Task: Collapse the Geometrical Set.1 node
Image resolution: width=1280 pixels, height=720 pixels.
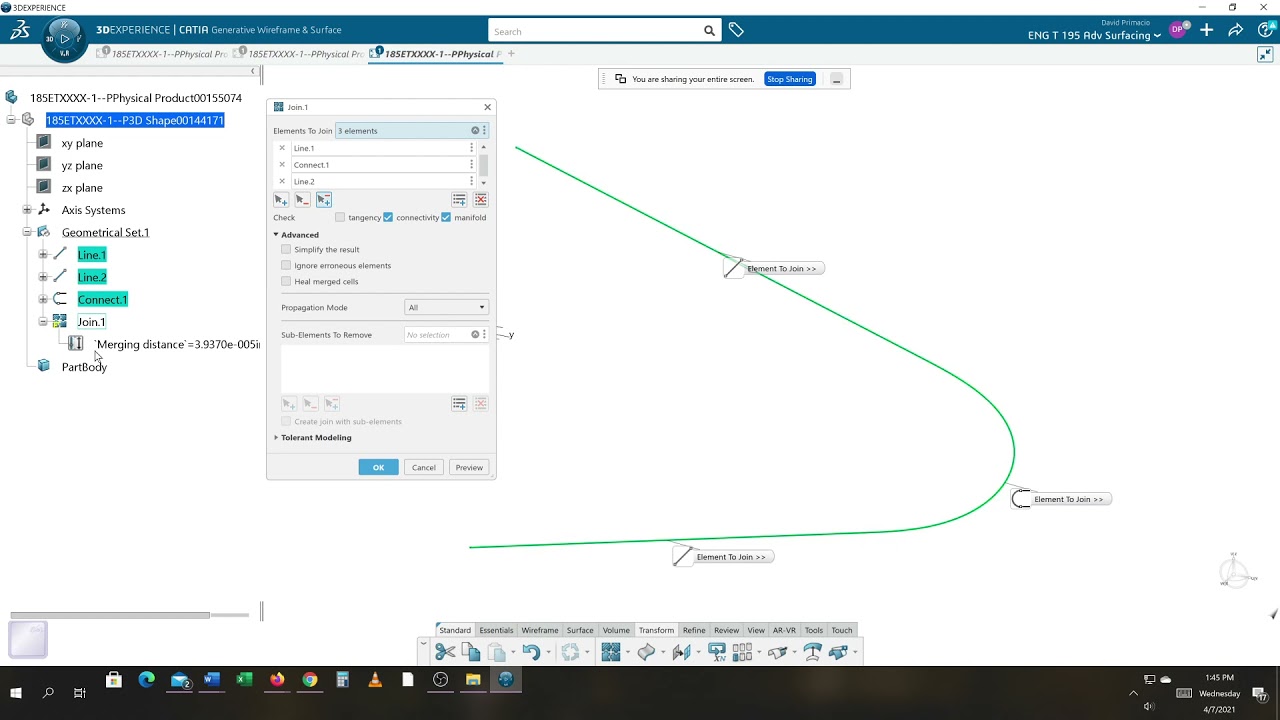Action: 27,232
